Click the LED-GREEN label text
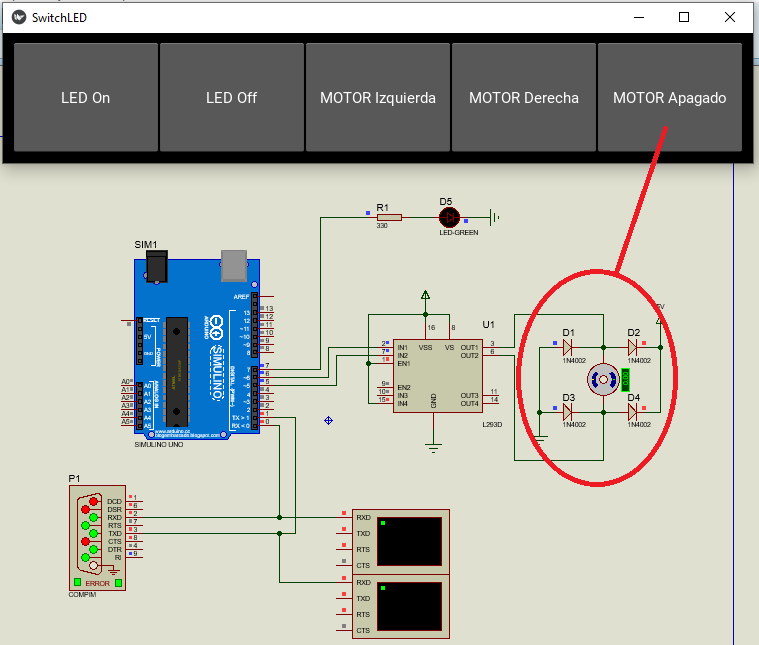The image size is (759, 645). 458,232
